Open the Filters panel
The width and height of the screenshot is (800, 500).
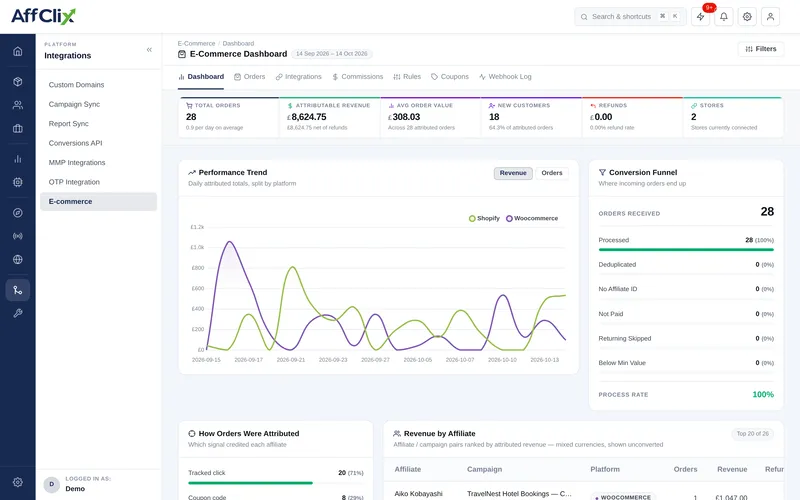pos(761,49)
